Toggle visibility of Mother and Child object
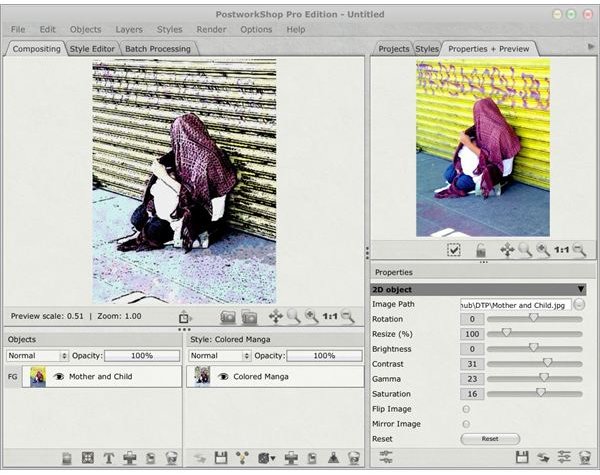The height and width of the screenshot is (475, 600). (59, 377)
